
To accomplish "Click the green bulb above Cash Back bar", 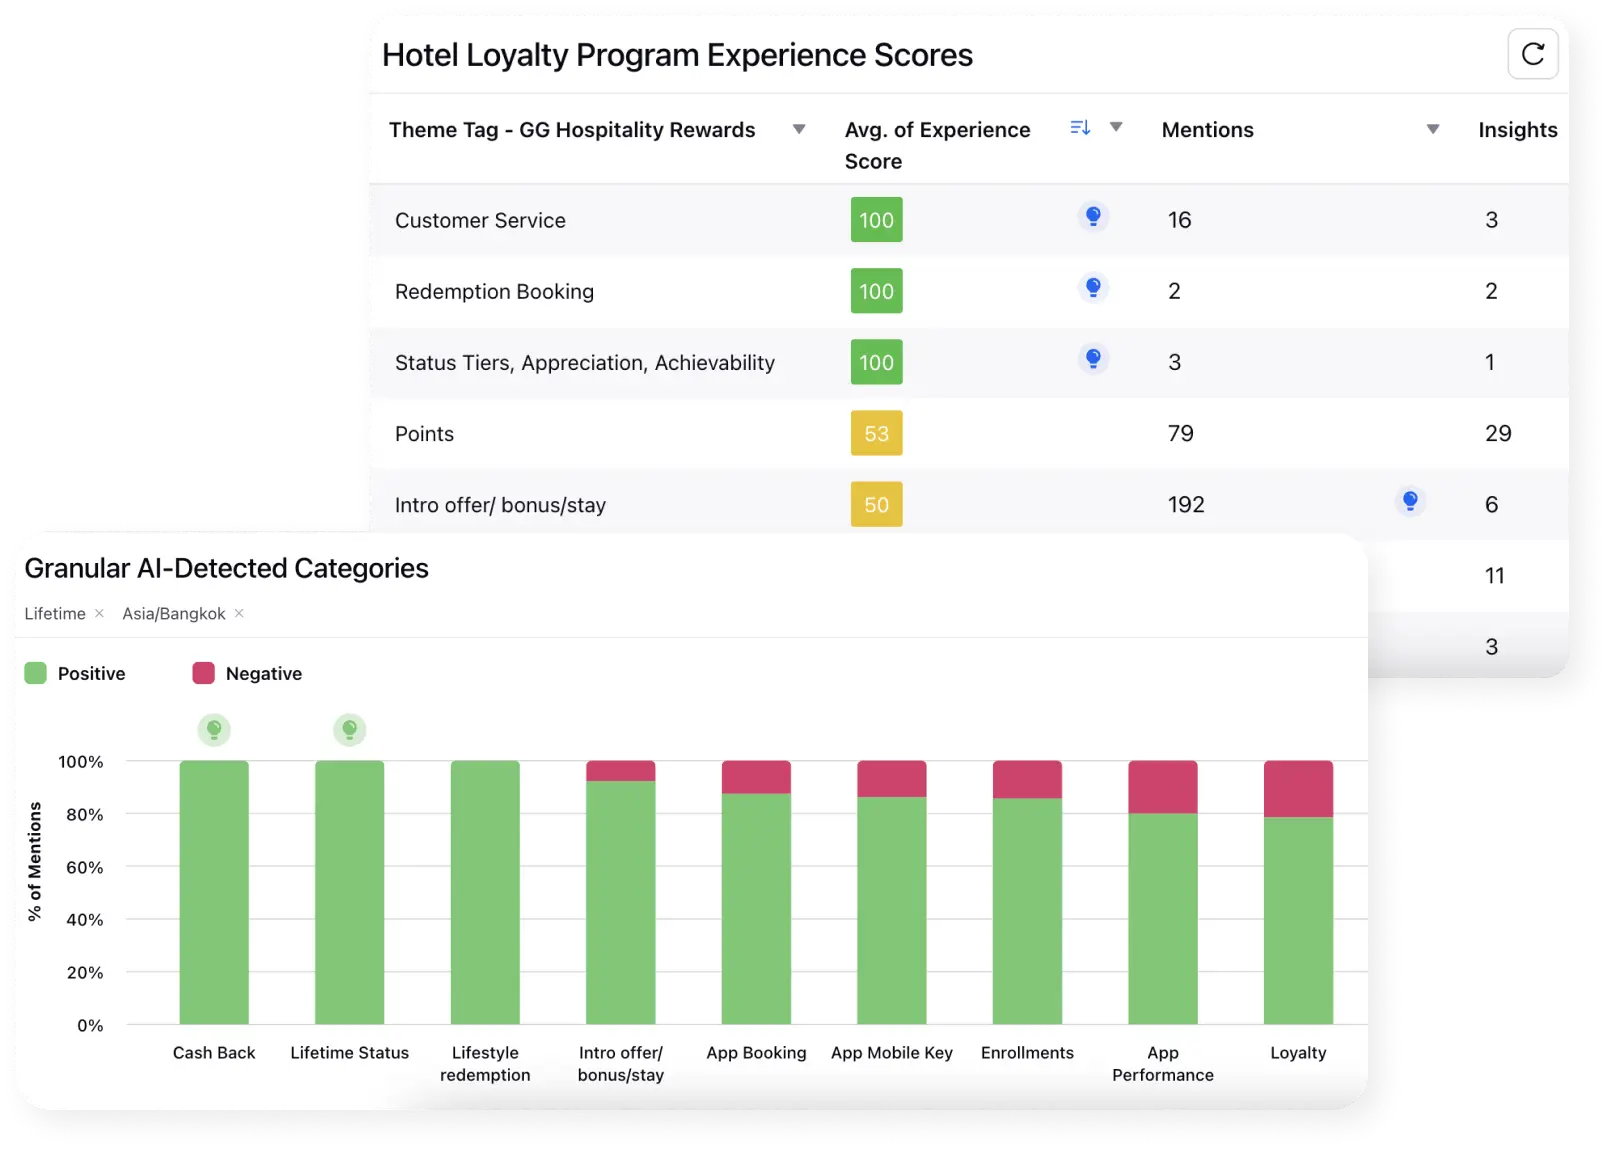I will coord(214,730).
